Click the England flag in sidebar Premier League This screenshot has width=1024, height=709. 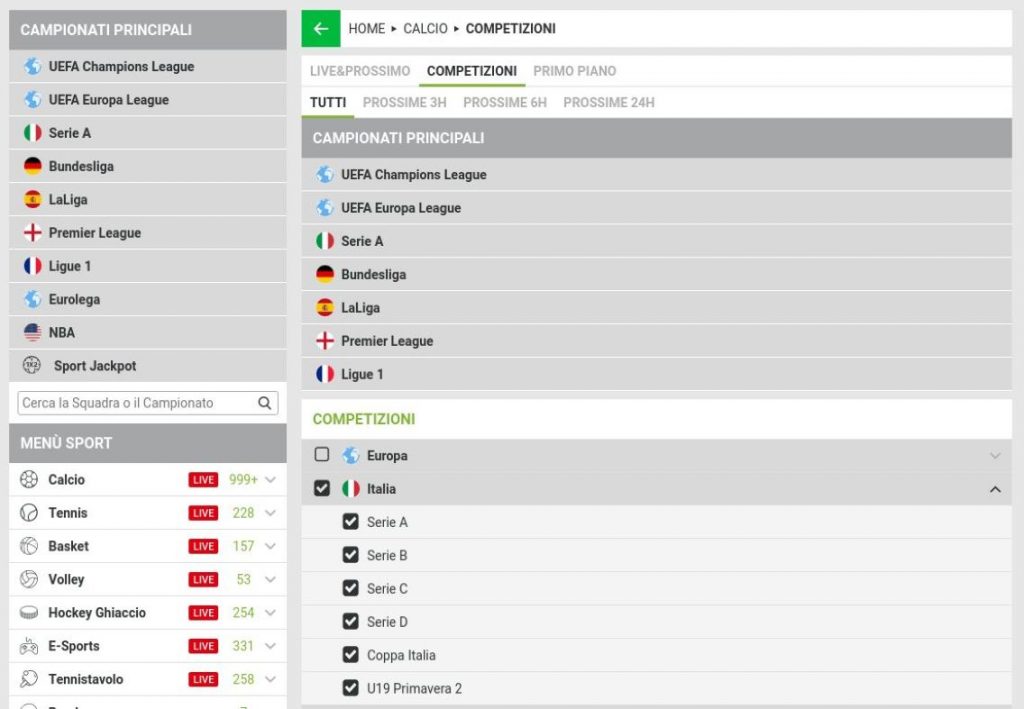33,232
